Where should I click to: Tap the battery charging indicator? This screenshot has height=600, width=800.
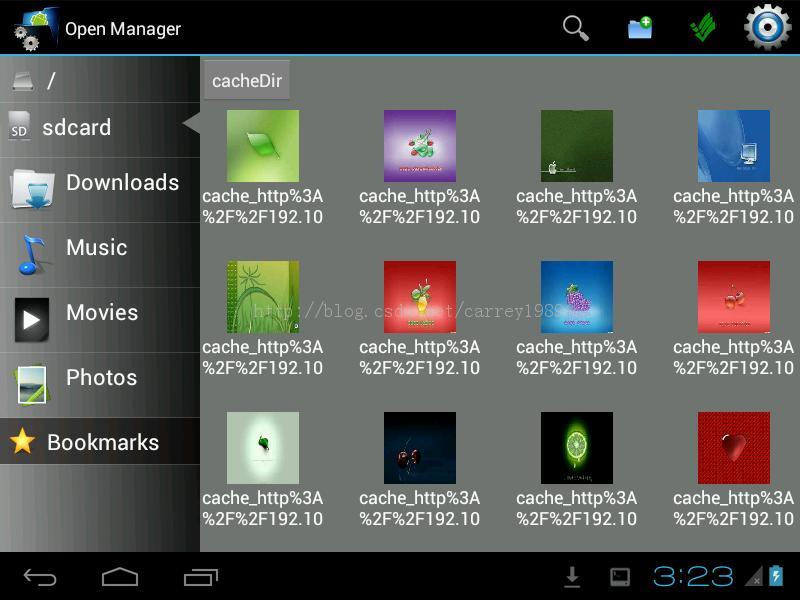click(775, 576)
